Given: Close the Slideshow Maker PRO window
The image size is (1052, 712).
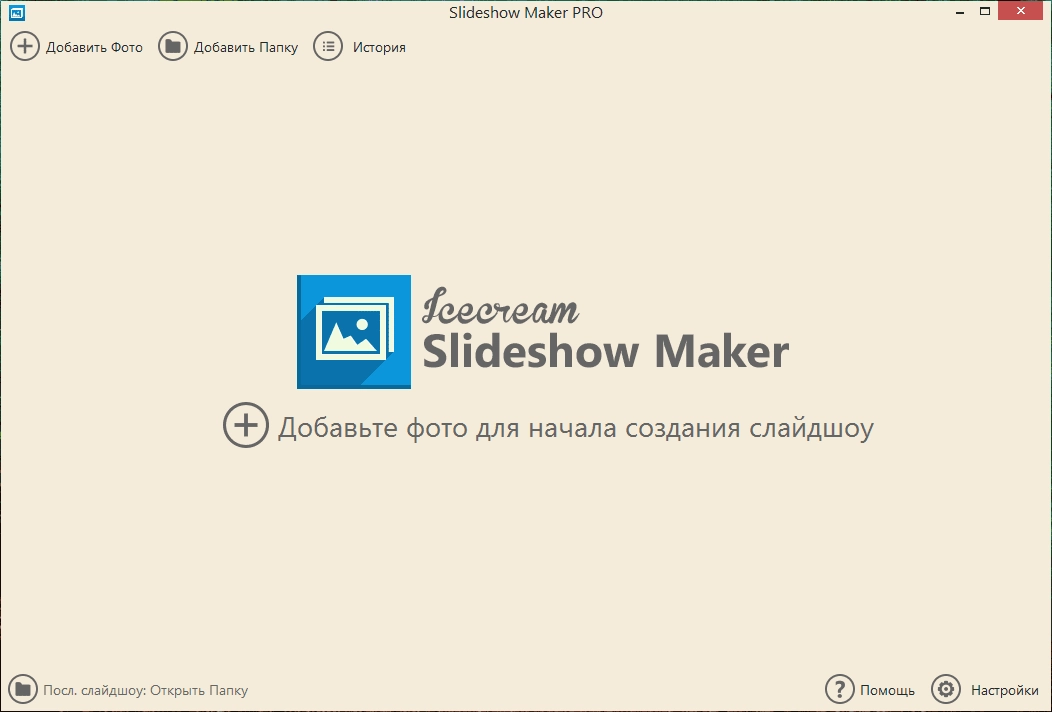Looking at the screenshot, I should (1020, 11).
